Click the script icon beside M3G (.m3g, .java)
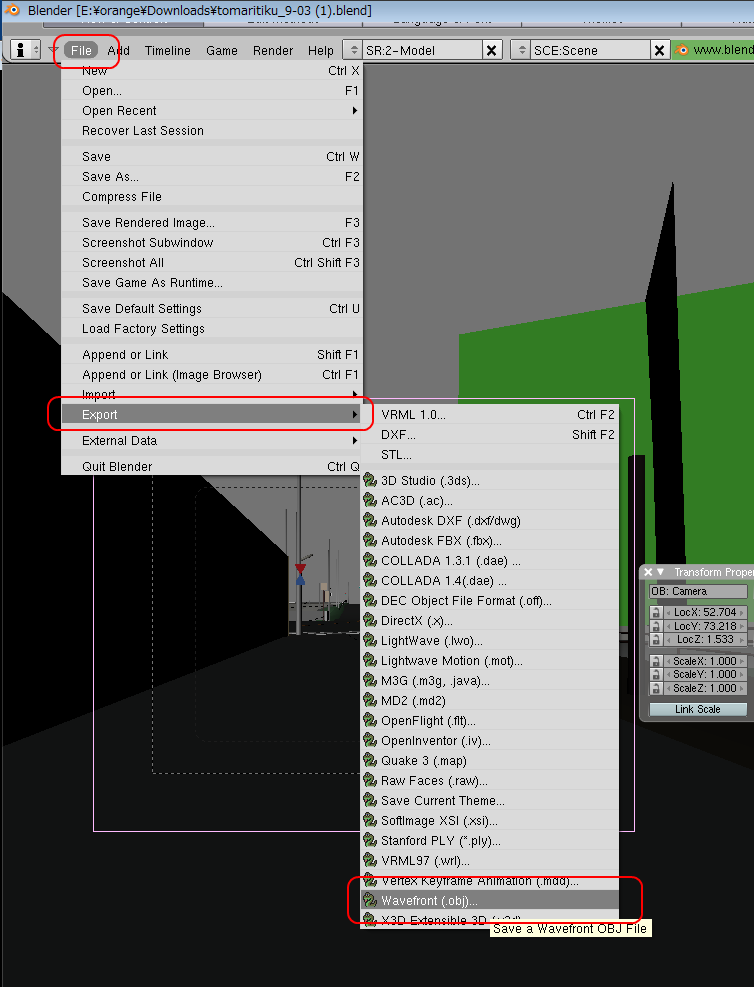 pyautogui.click(x=370, y=680)
